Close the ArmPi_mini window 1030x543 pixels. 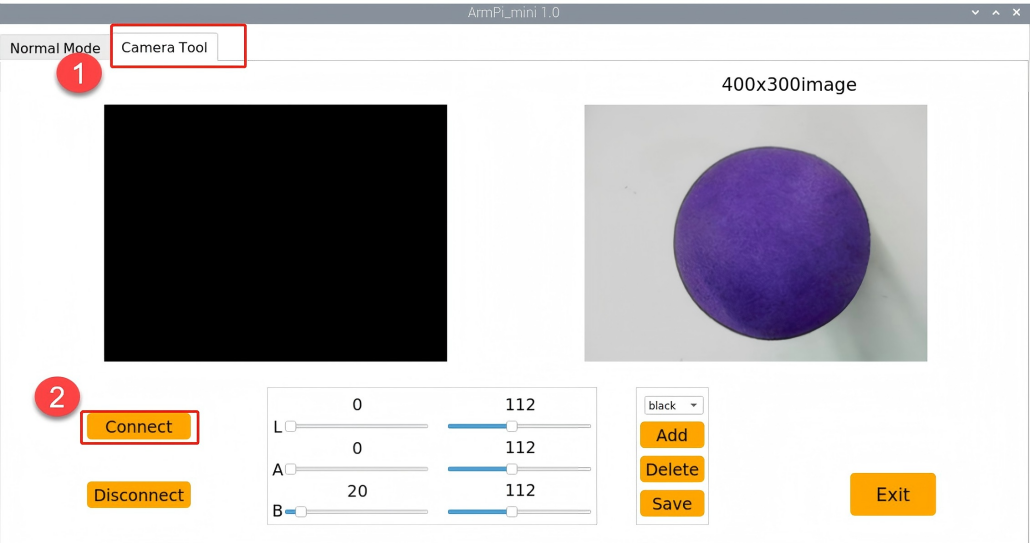(1016, 12)
